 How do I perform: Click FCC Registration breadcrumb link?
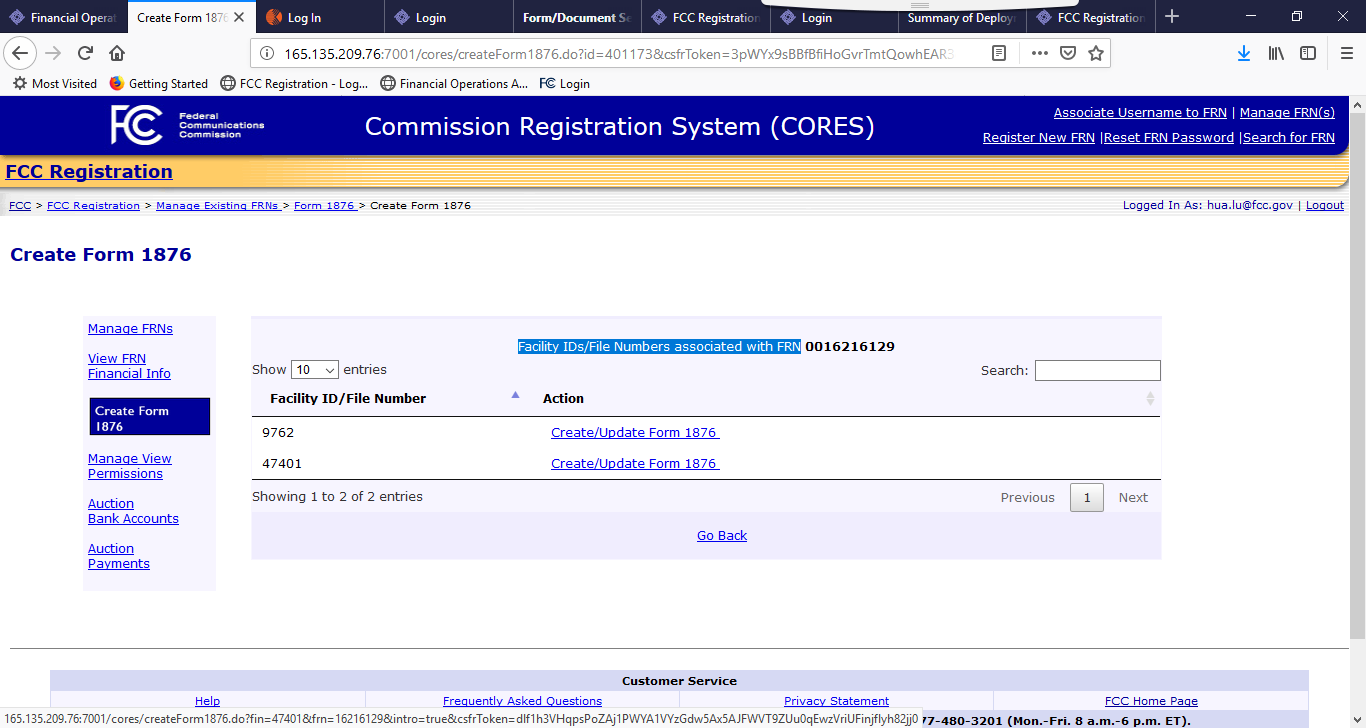coord(93,206)
